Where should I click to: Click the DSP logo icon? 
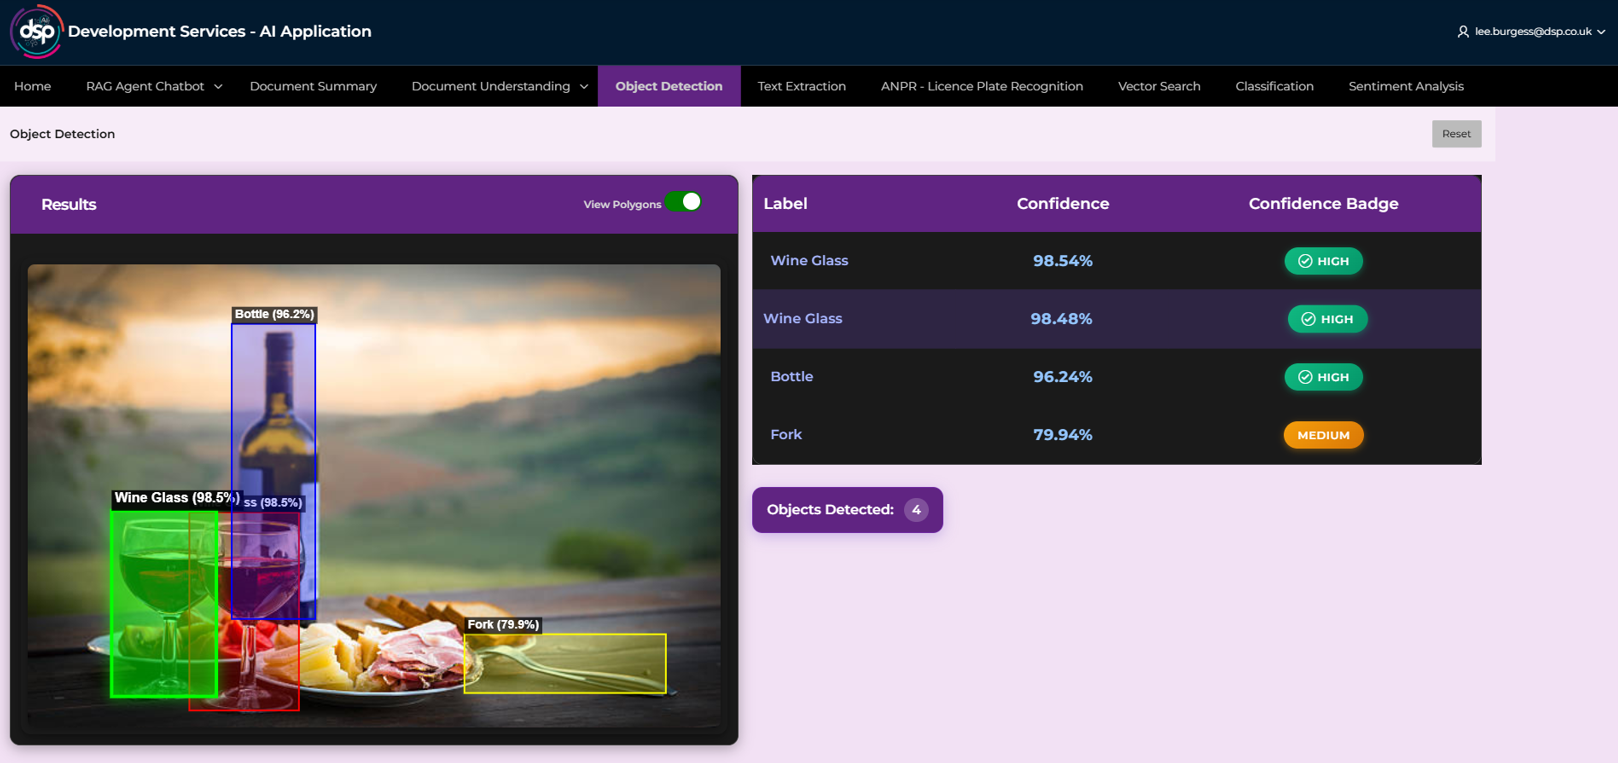pos(36,32)
